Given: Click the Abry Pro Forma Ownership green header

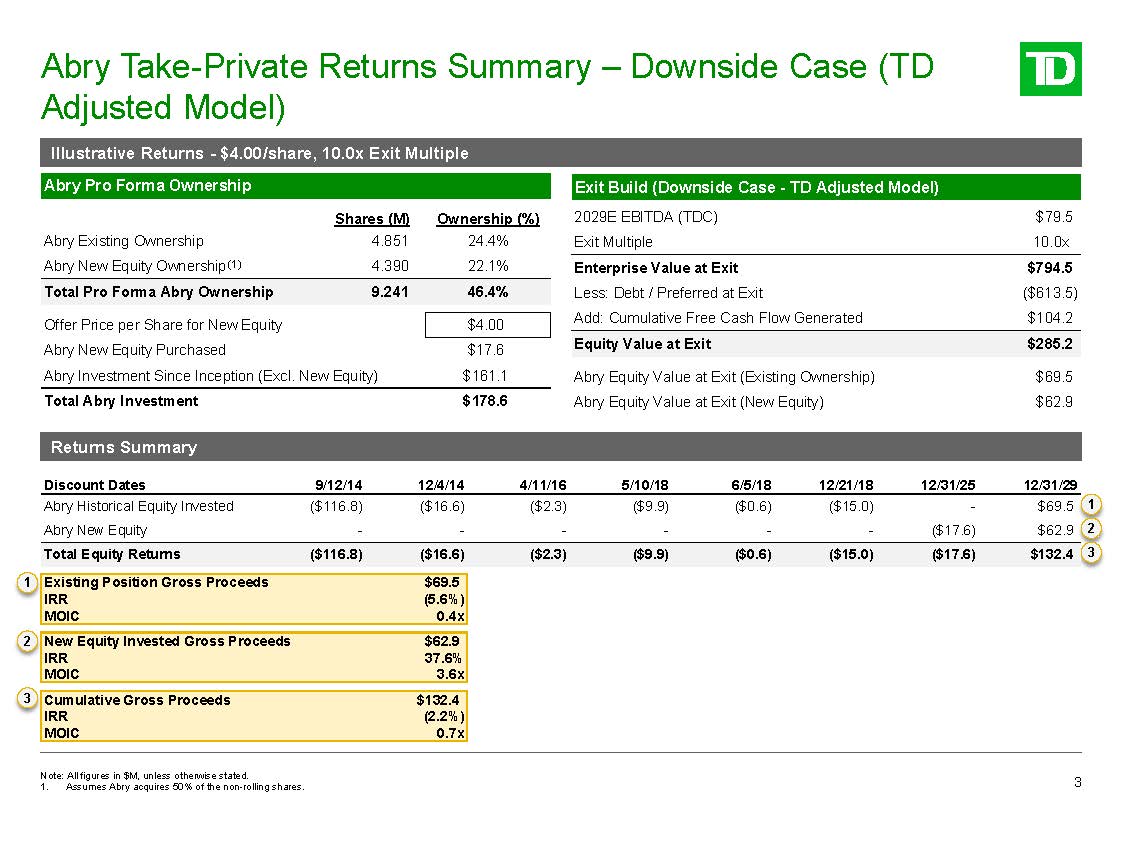Looking at the screenshot, I should 295,186.
